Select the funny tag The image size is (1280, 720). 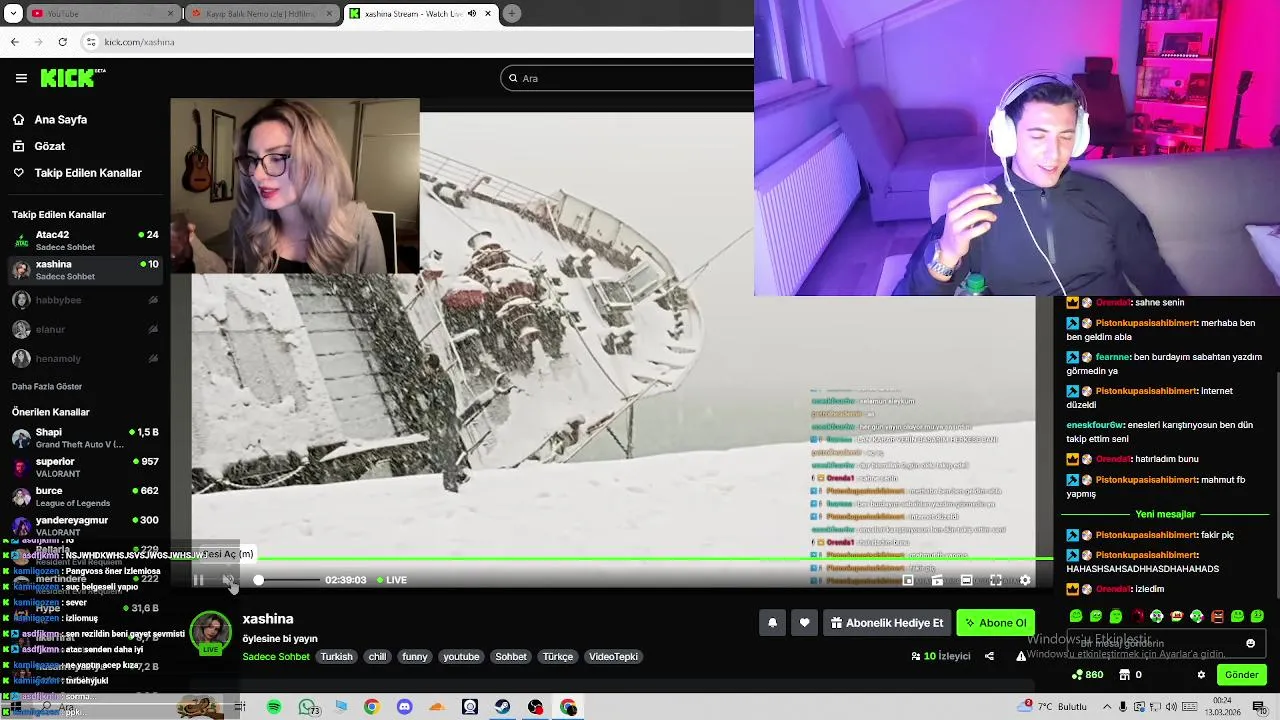pyautogui.click(x=415, y=657)
